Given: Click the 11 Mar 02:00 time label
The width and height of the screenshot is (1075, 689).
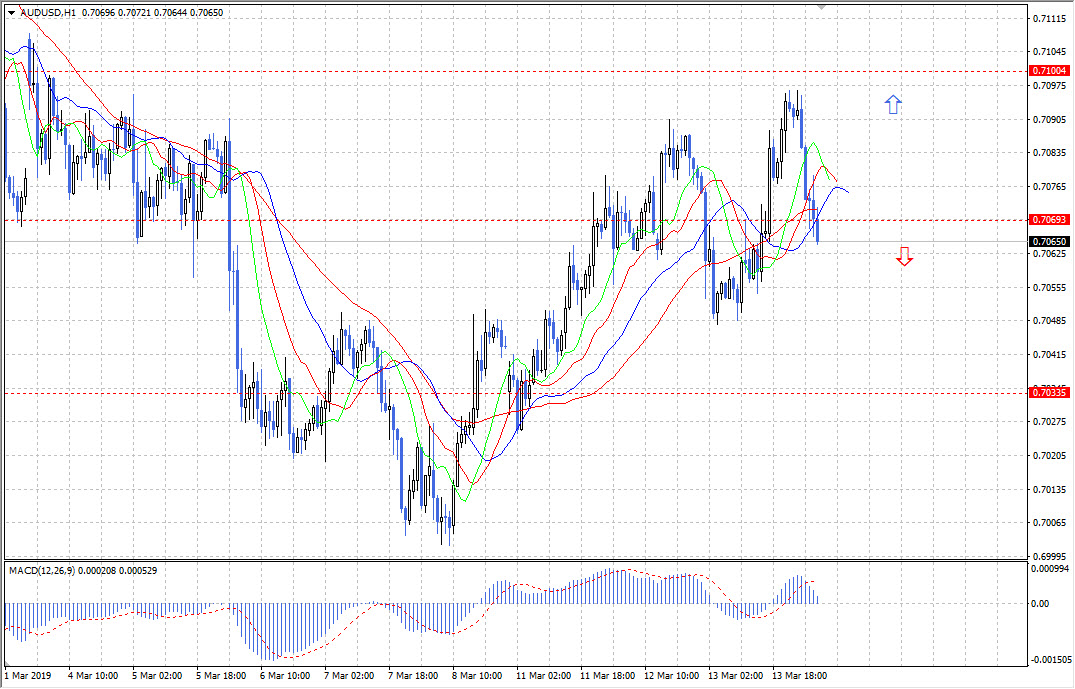Looking at the screenshot, I should click(x=544, y=676).
